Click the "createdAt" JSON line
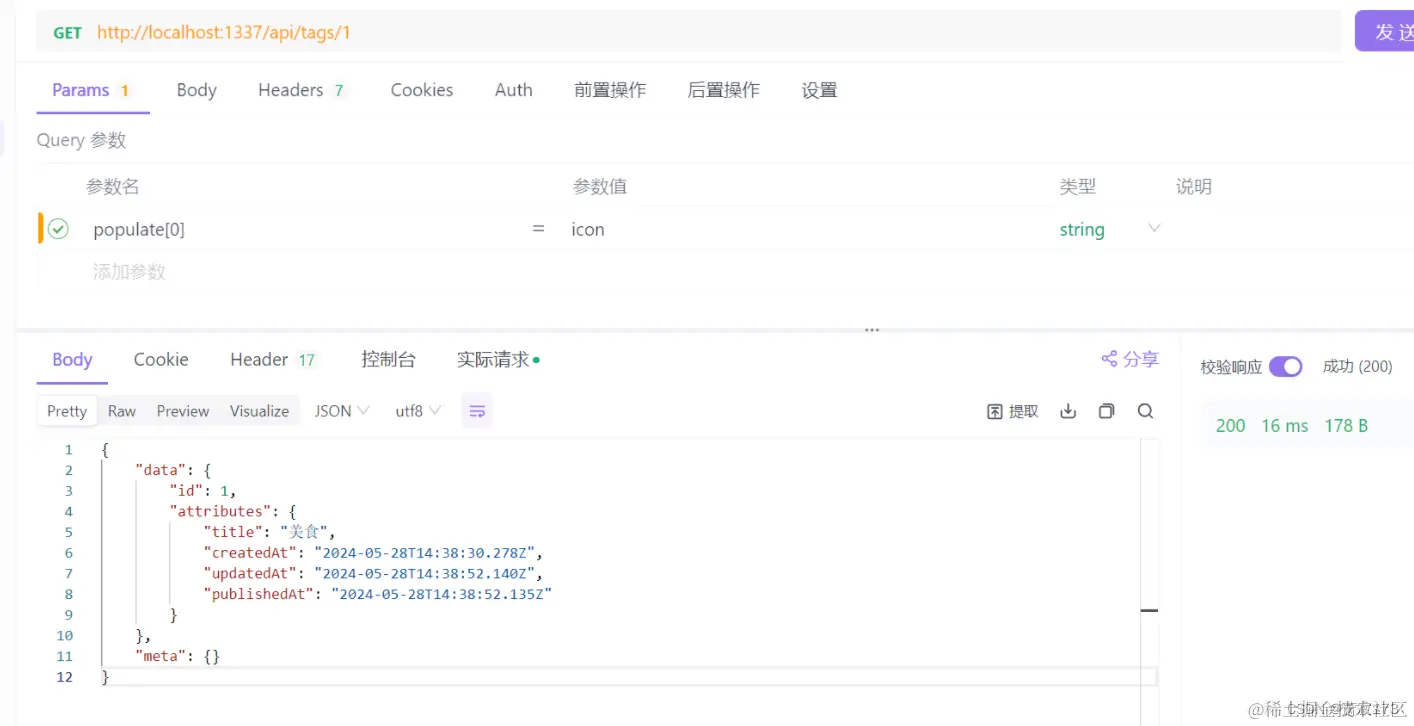This screenshot has width=1414, height=726. click(373, 553)
